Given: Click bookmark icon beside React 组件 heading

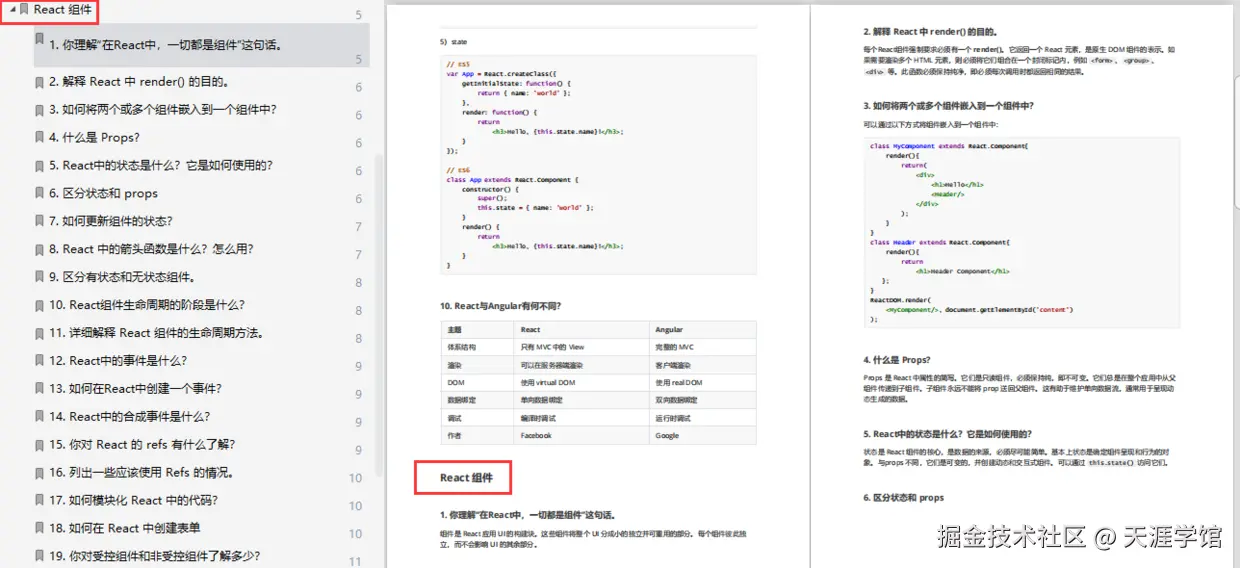Looking at the screenshot, I should coord(25,9).
